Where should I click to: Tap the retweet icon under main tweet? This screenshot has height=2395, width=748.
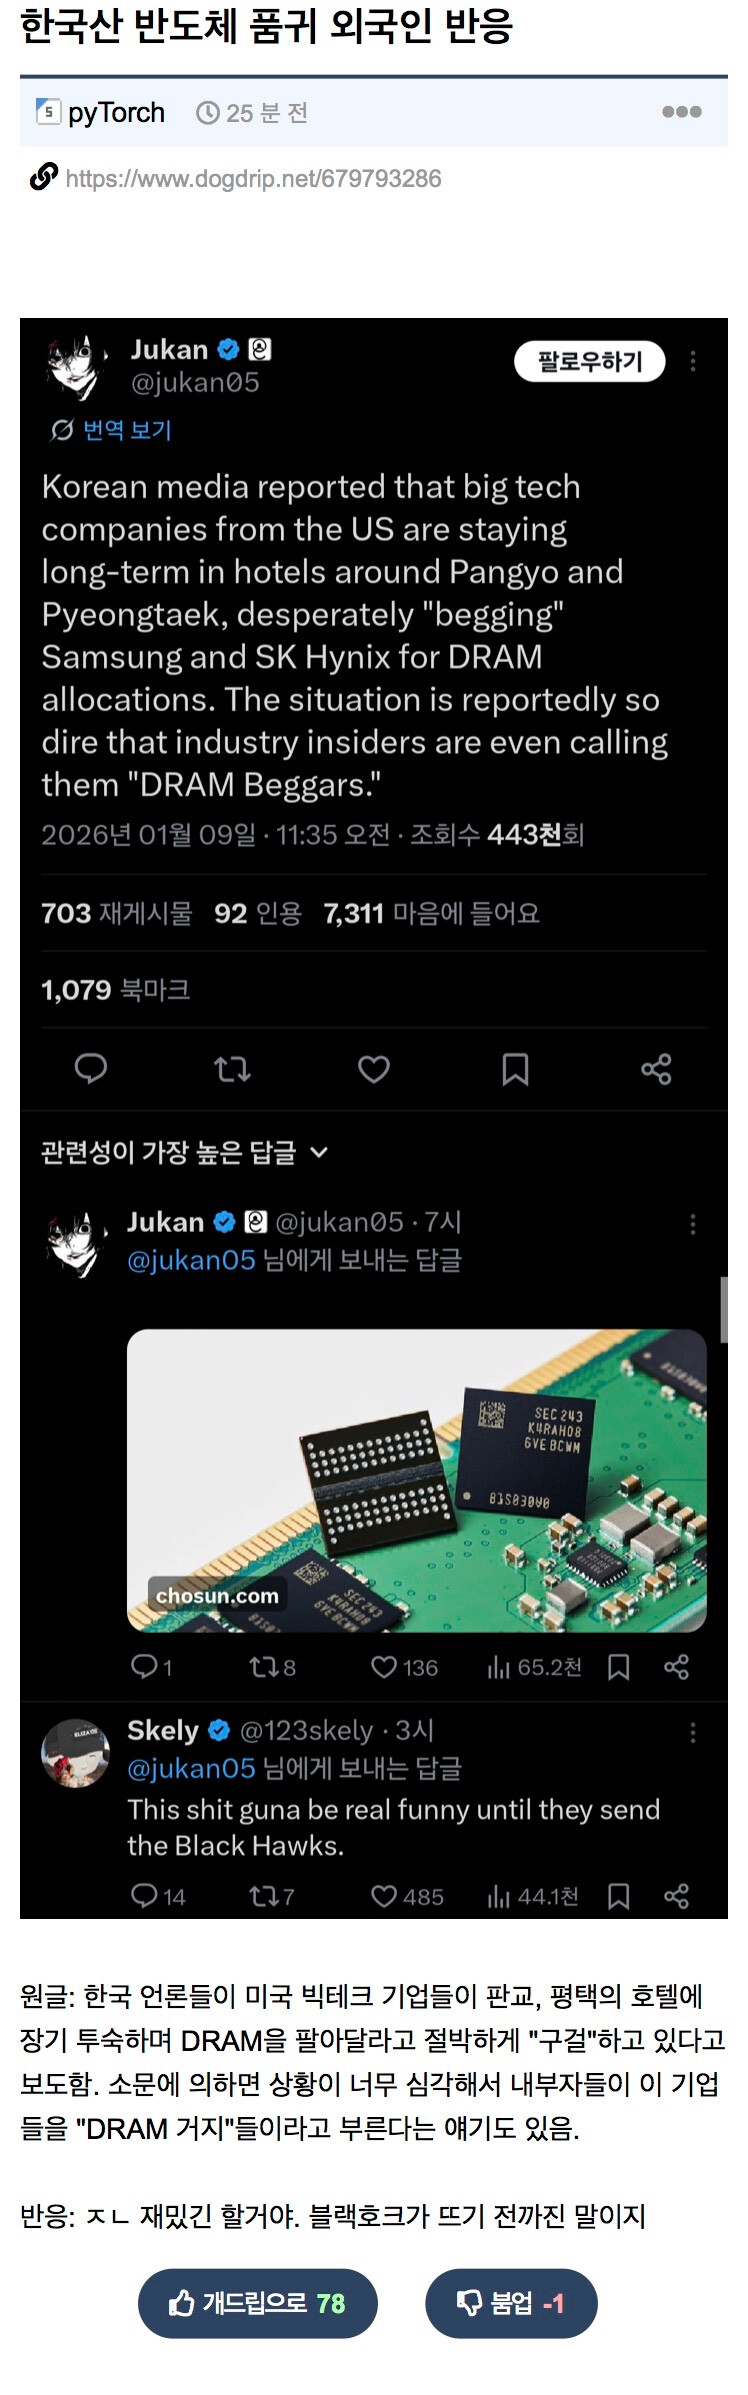pos(232,1069)
